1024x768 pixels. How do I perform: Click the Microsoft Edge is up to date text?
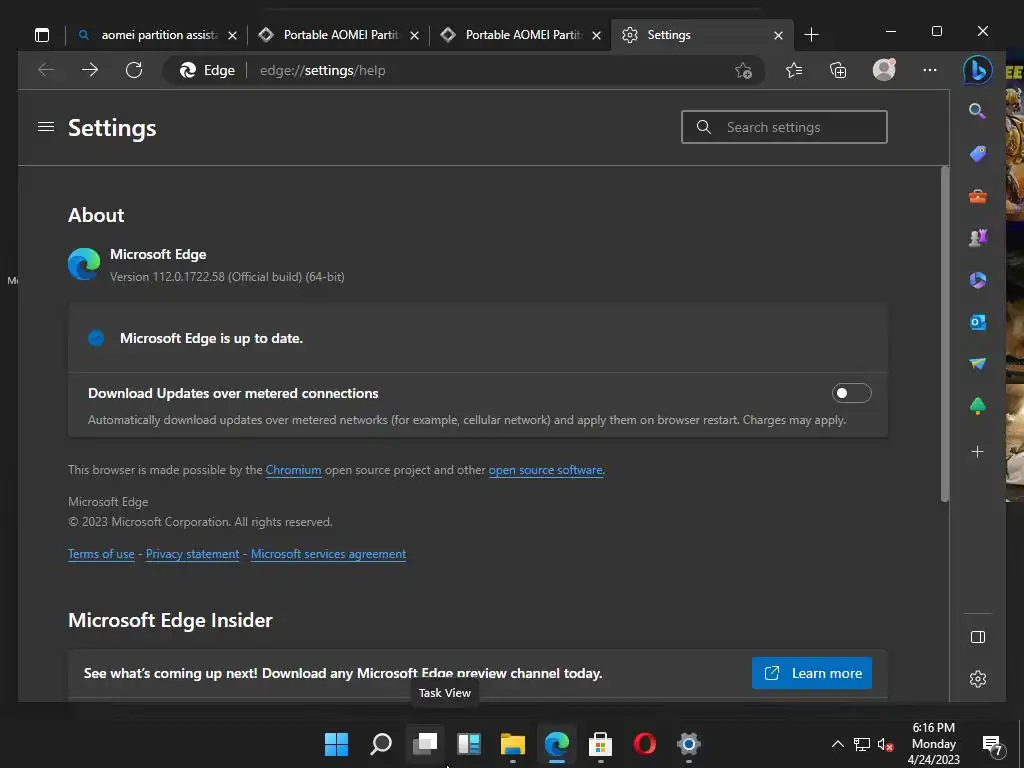pos(212,338)
